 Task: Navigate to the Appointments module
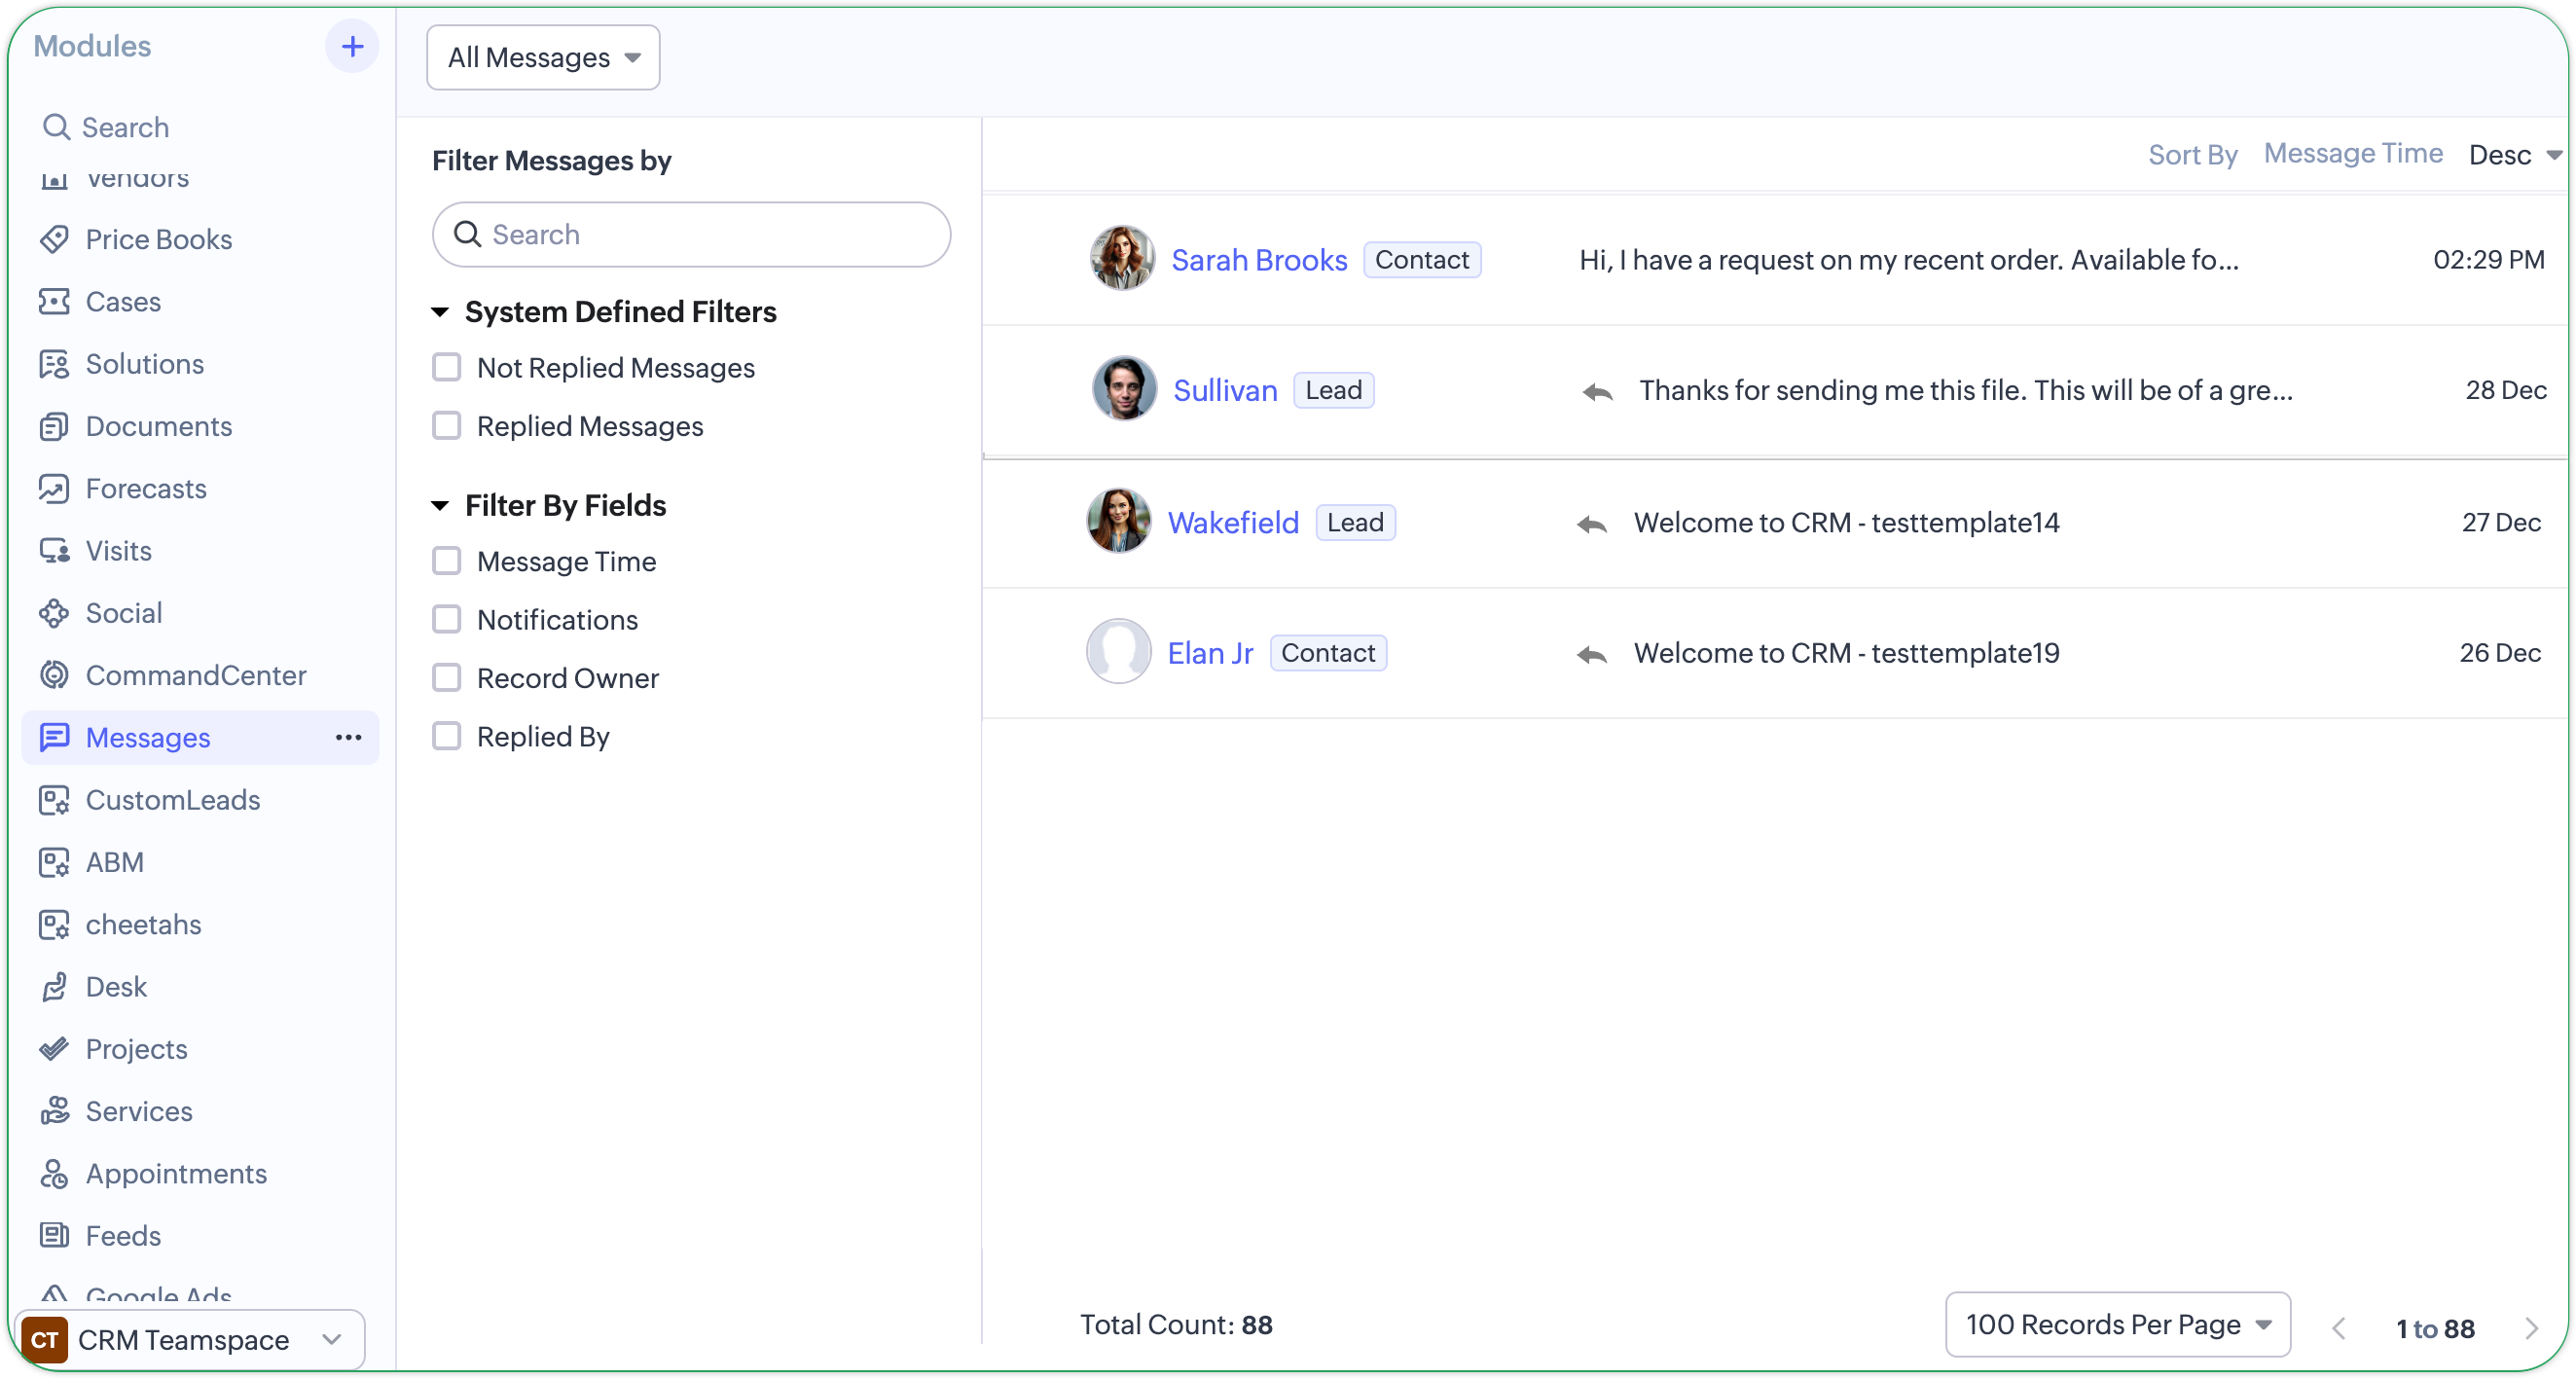click(176, 1173)
